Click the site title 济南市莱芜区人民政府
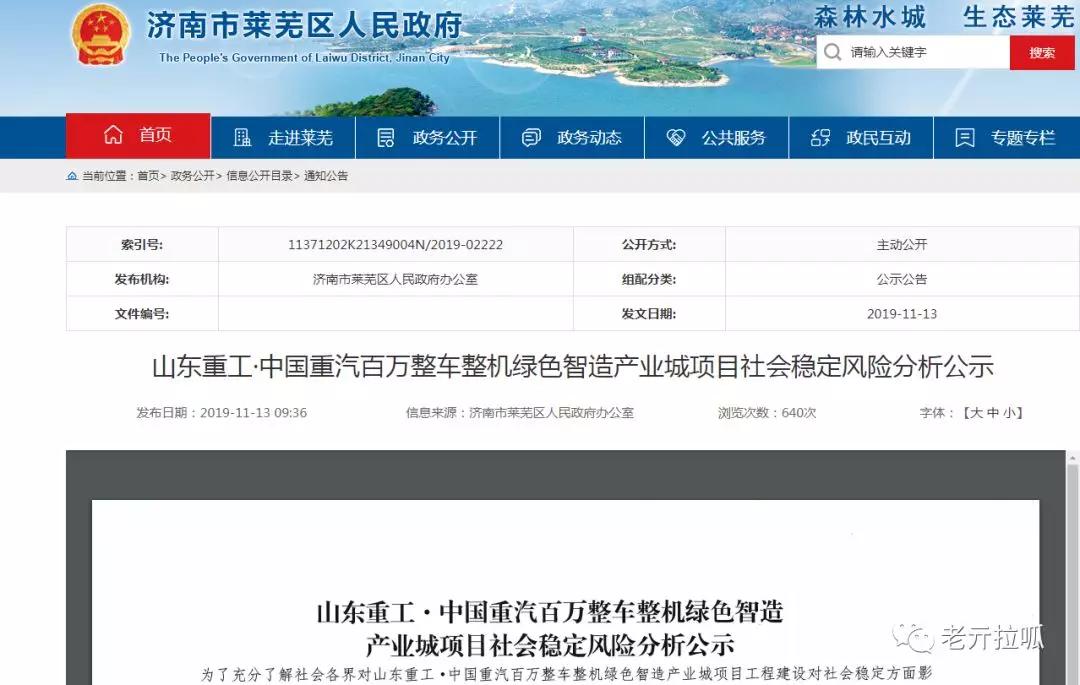This screenshot has height=685, width=1080. point(304,26)
